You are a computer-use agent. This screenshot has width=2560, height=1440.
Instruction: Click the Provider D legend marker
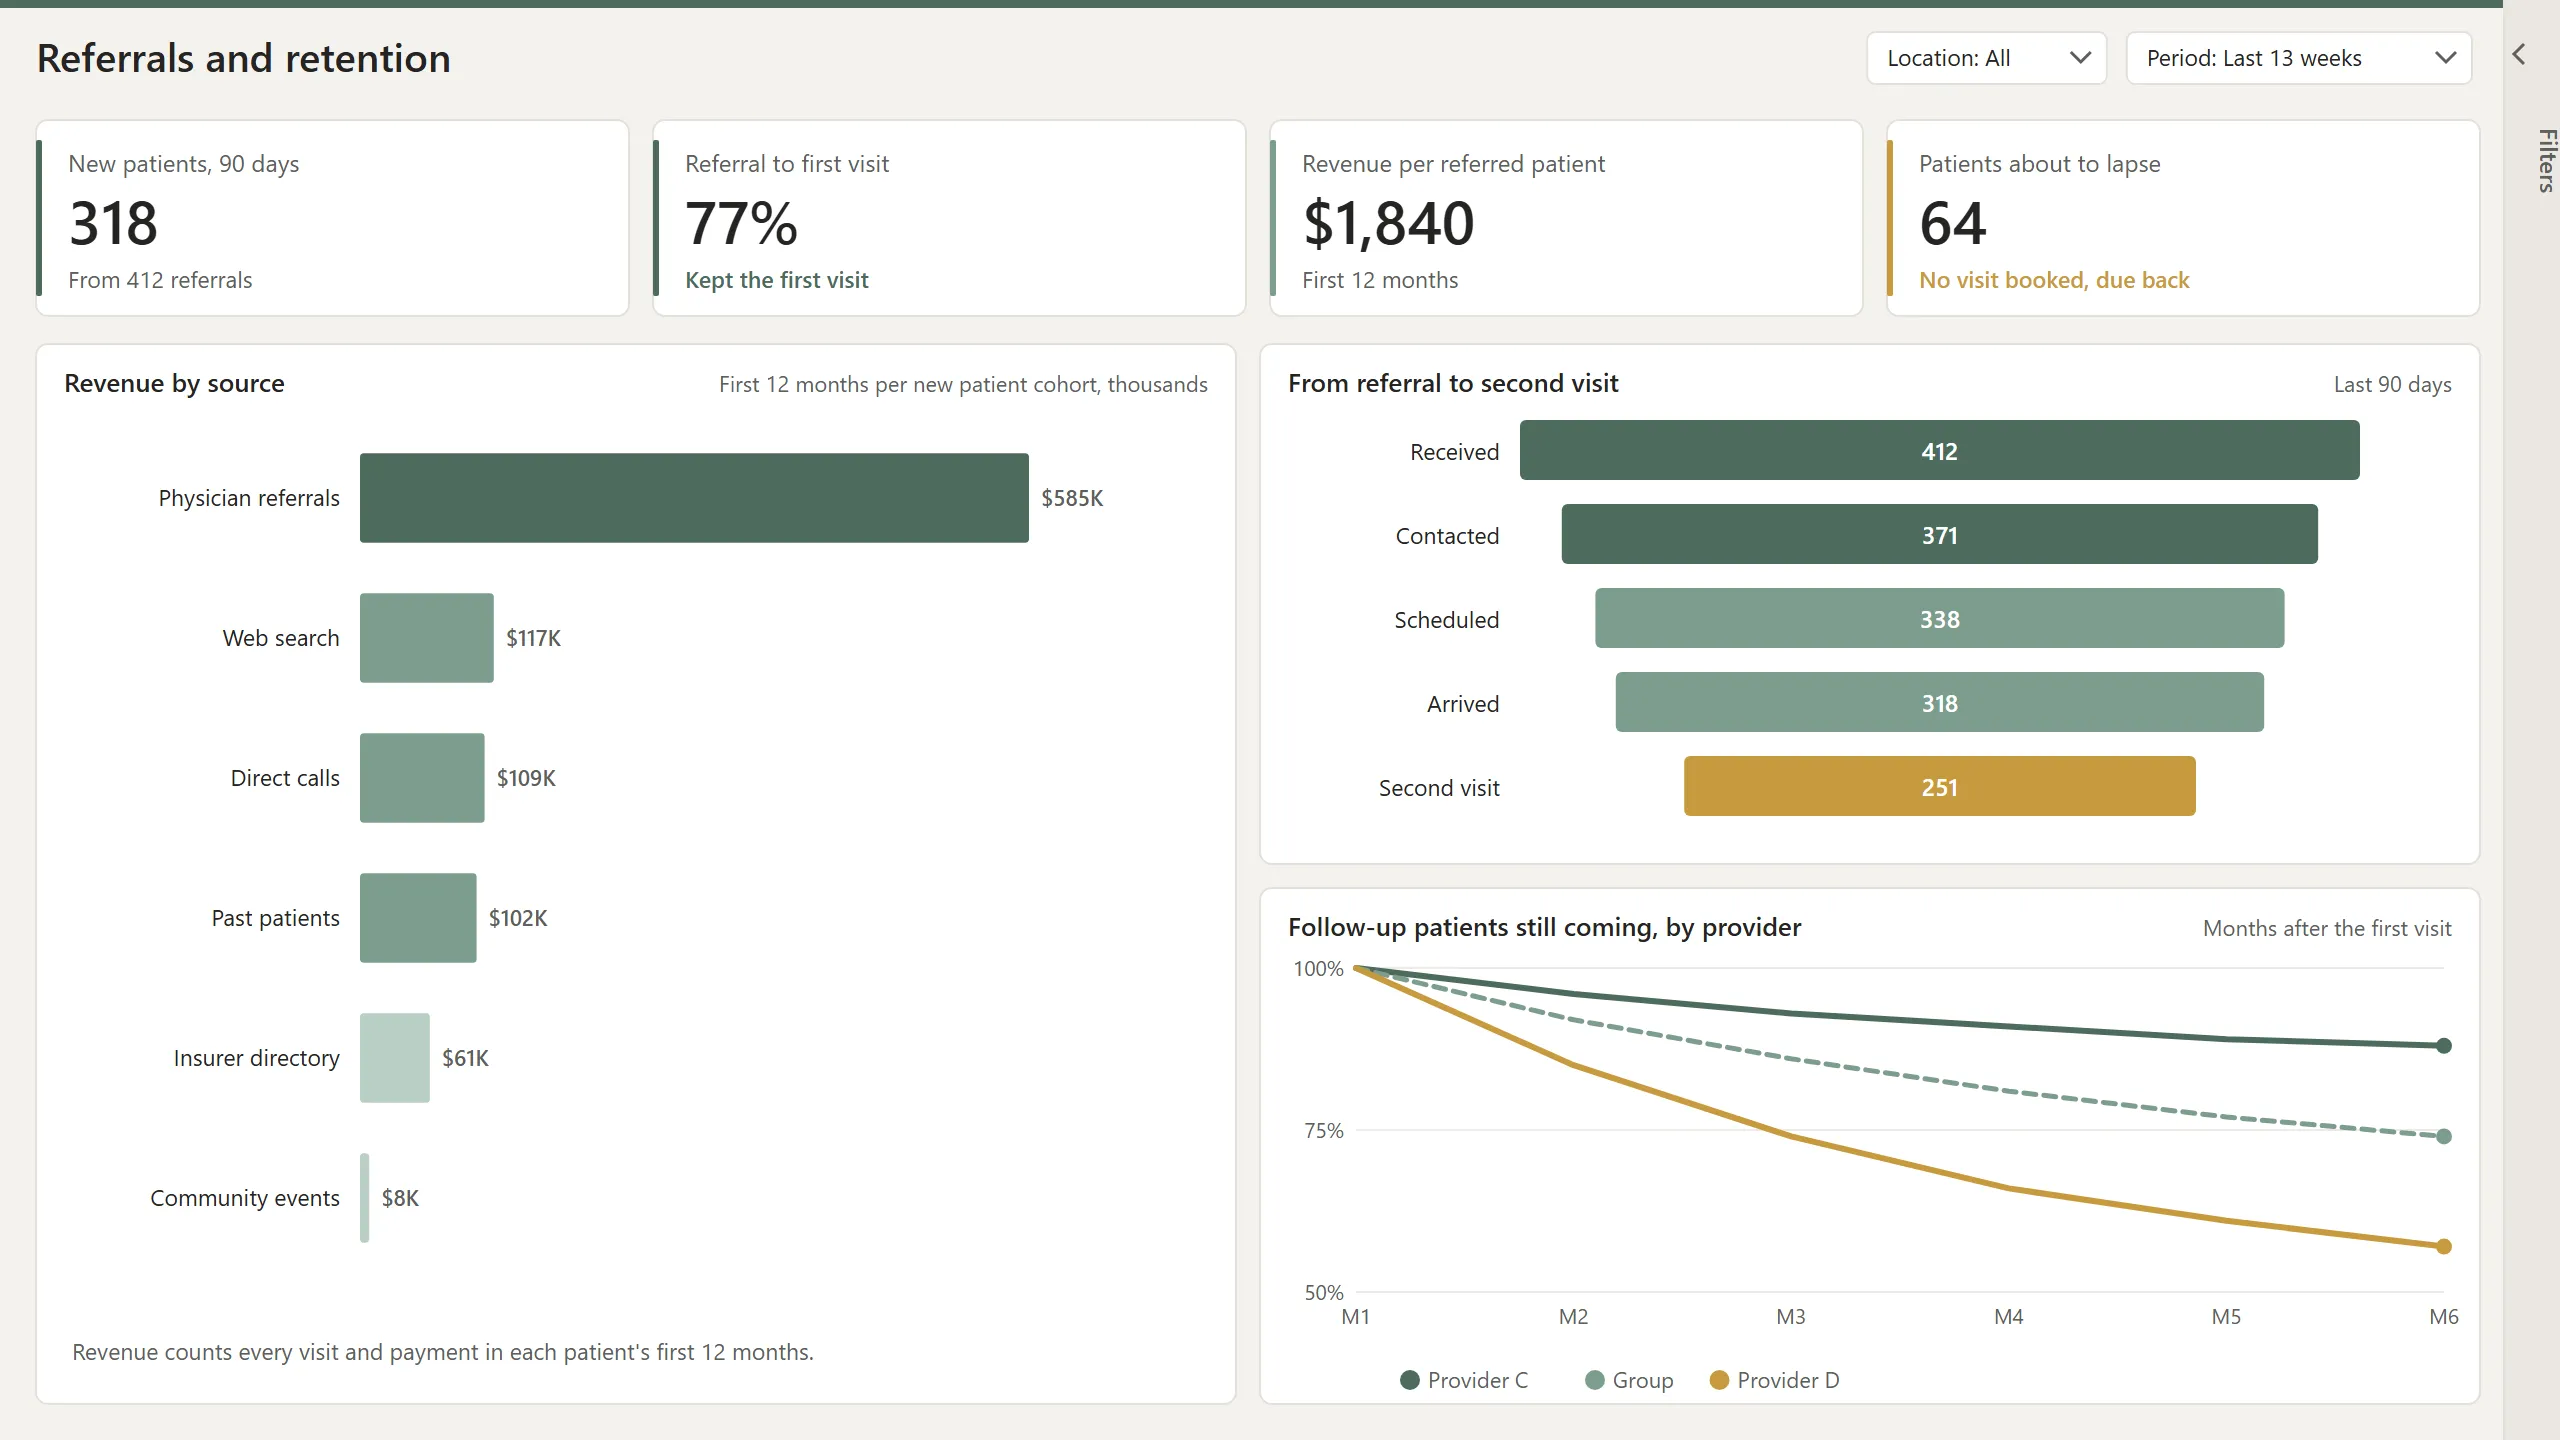pyautogui.click(x=1720, y=1380)
